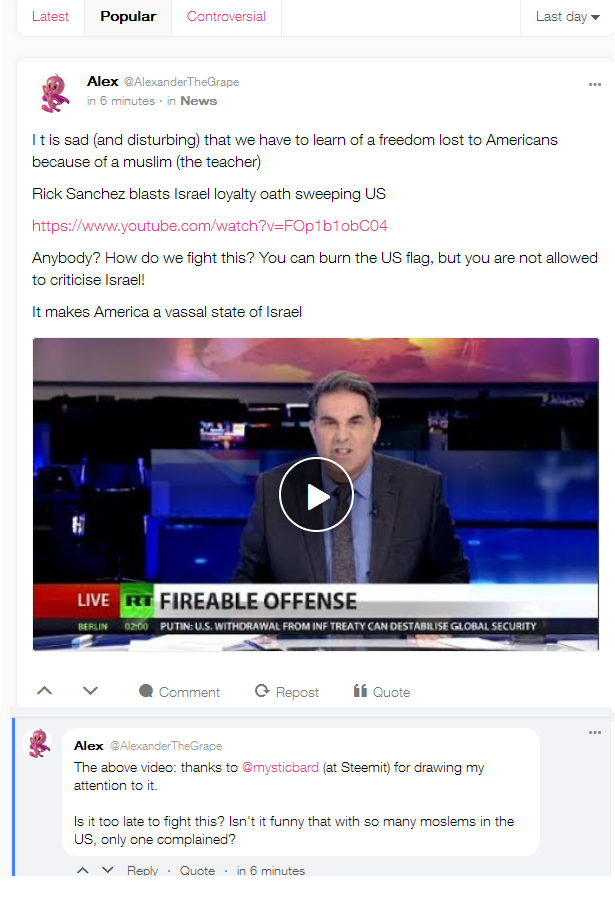Open Alex's avatar on the comment
This screenshot has height=900, width=615.
39,743
